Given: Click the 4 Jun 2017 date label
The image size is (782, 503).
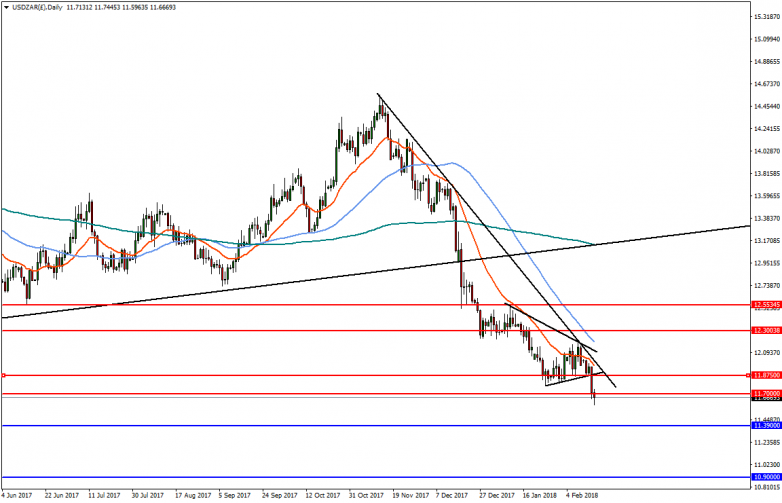Looking at the screenshot, I should pyautogui.click(x=16, y=496).
